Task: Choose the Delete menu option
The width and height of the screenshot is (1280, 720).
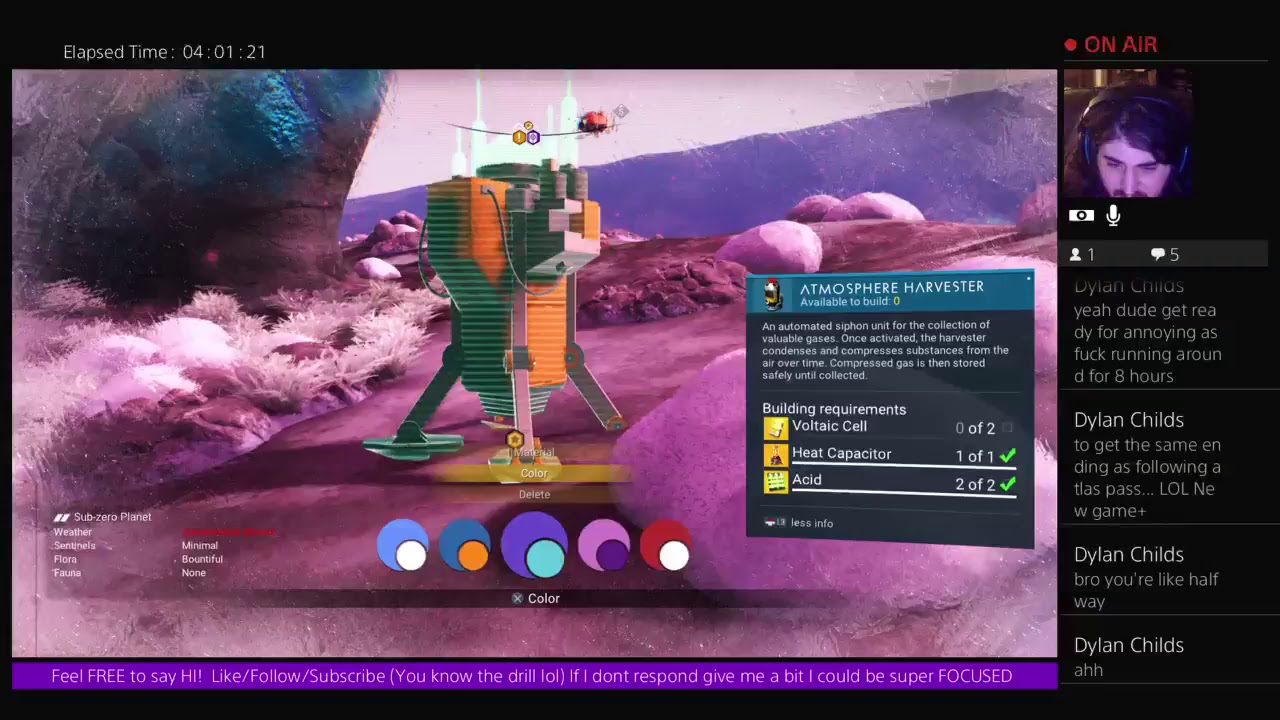Action: [534, 494]
